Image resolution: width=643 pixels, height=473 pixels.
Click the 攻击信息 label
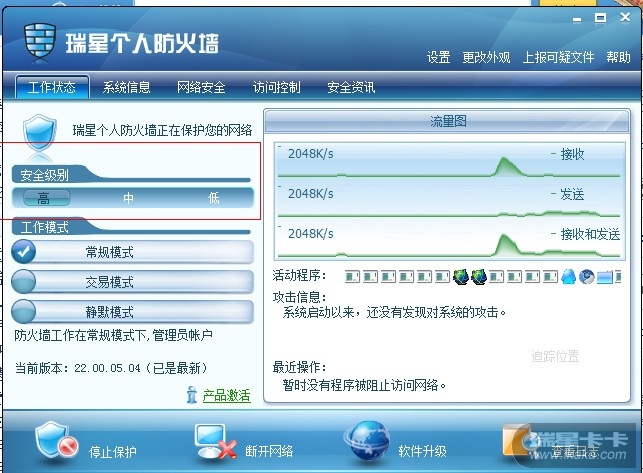(299, 297)
